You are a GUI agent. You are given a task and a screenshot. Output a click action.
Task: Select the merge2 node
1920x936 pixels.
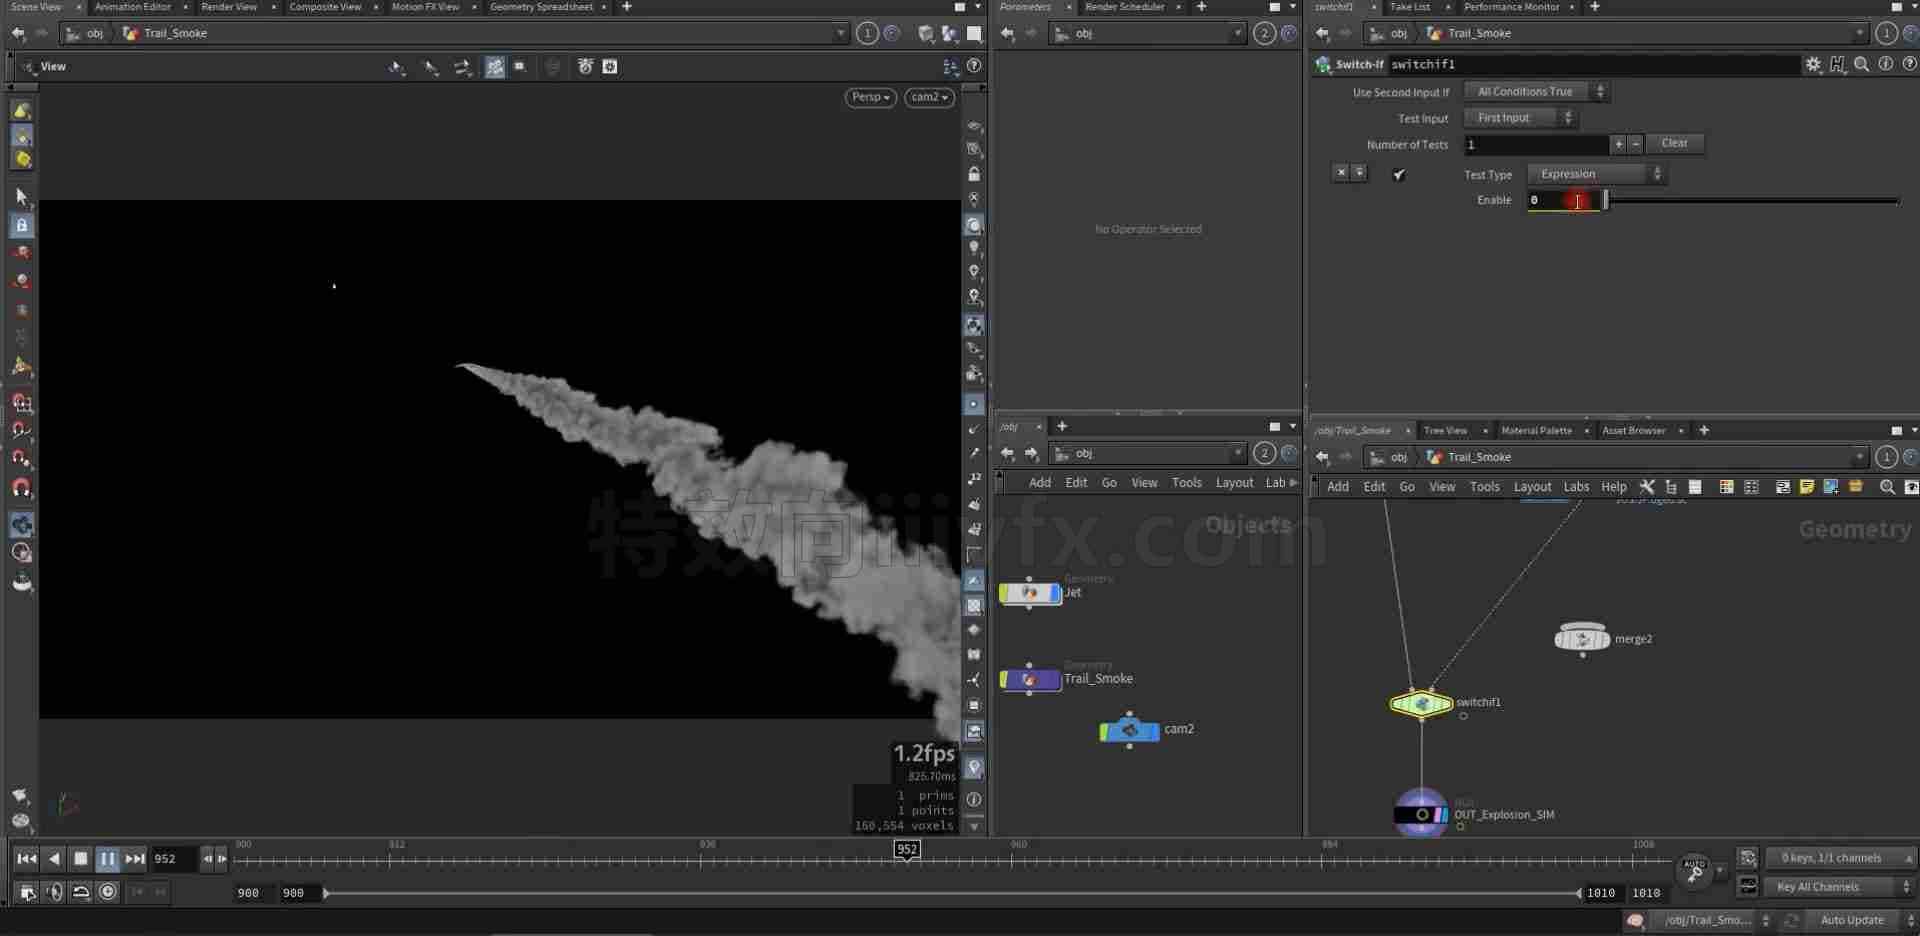[x=1582, y=638]
